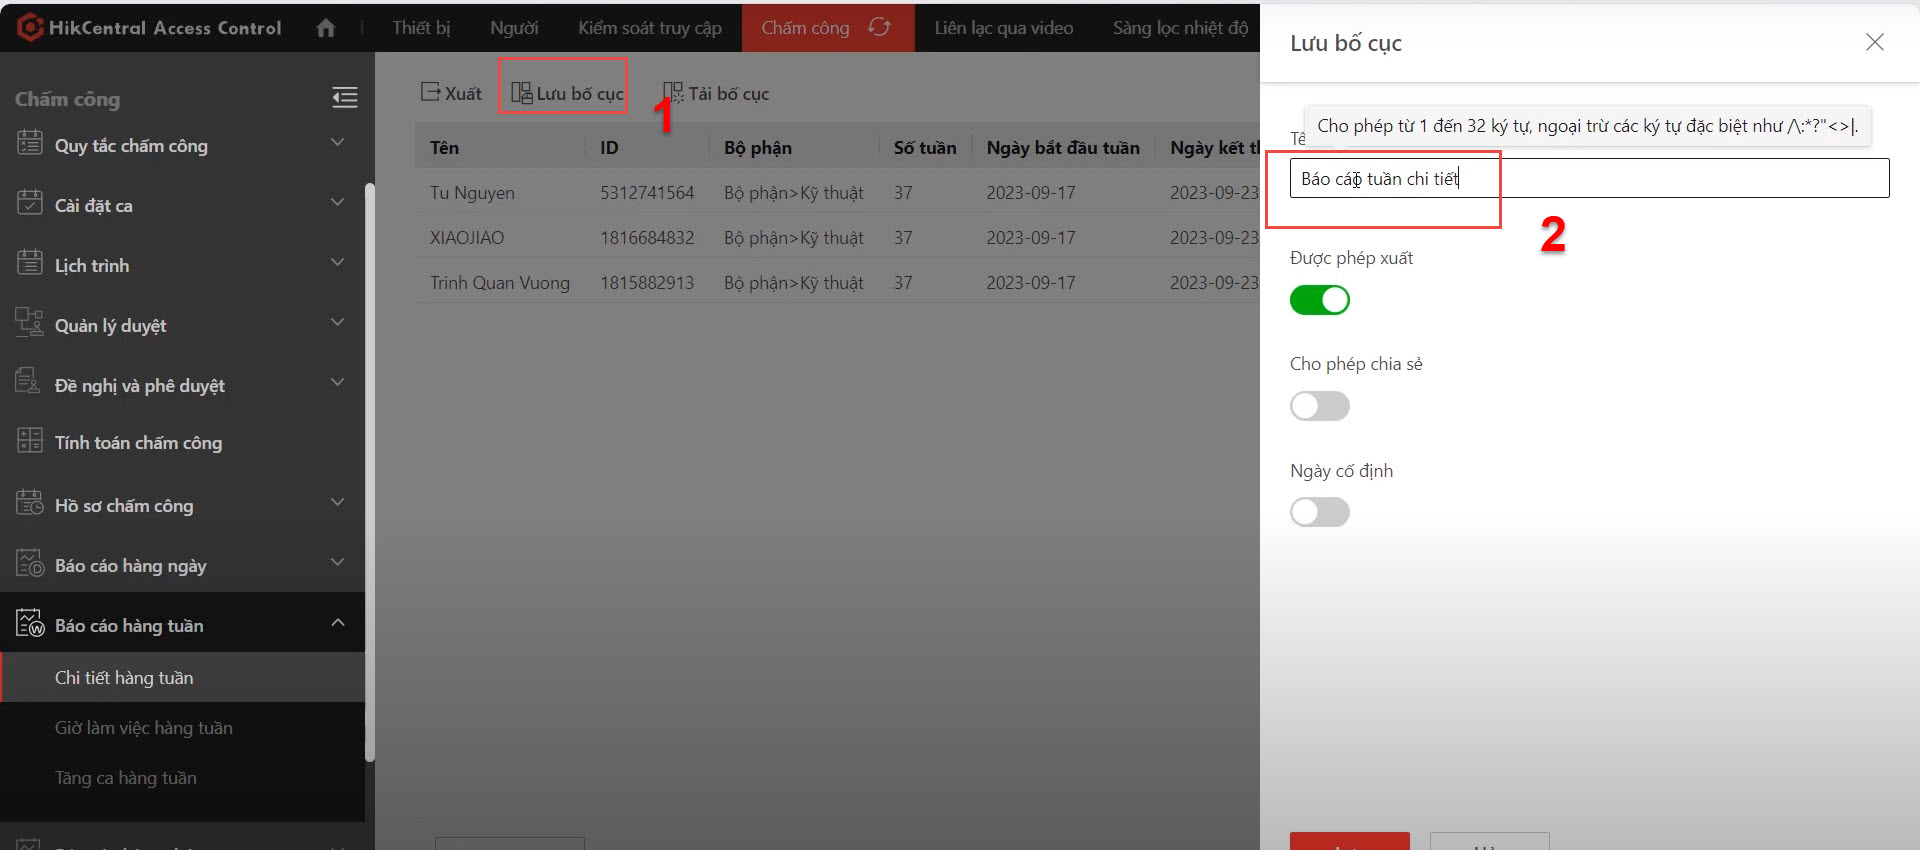Enable the Cho phép chia sẻ toggle
This screenshot has width=1920, height=850.
tap(1319, 406)
